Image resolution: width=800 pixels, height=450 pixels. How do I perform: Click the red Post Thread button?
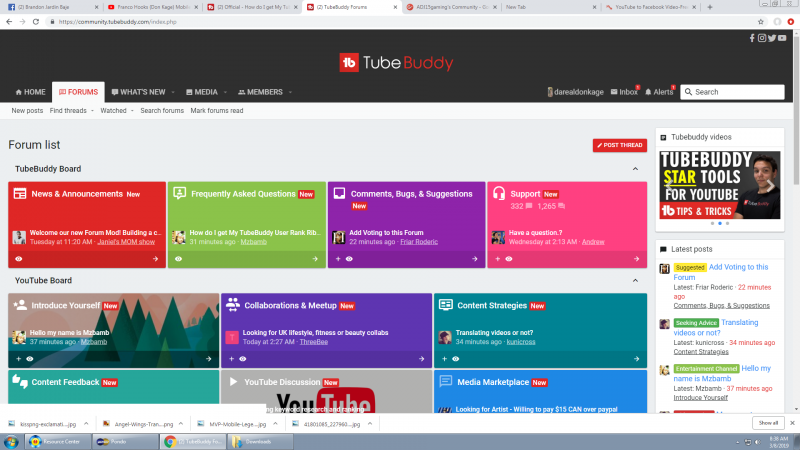pos(619,145)
